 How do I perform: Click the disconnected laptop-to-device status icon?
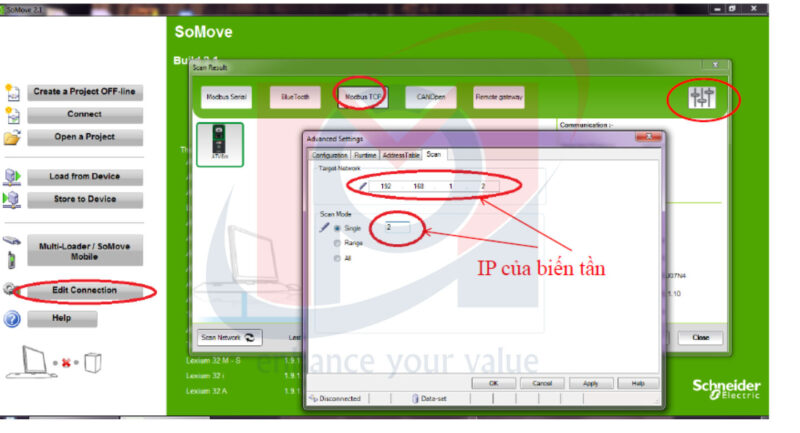click(x=54, y=362)
